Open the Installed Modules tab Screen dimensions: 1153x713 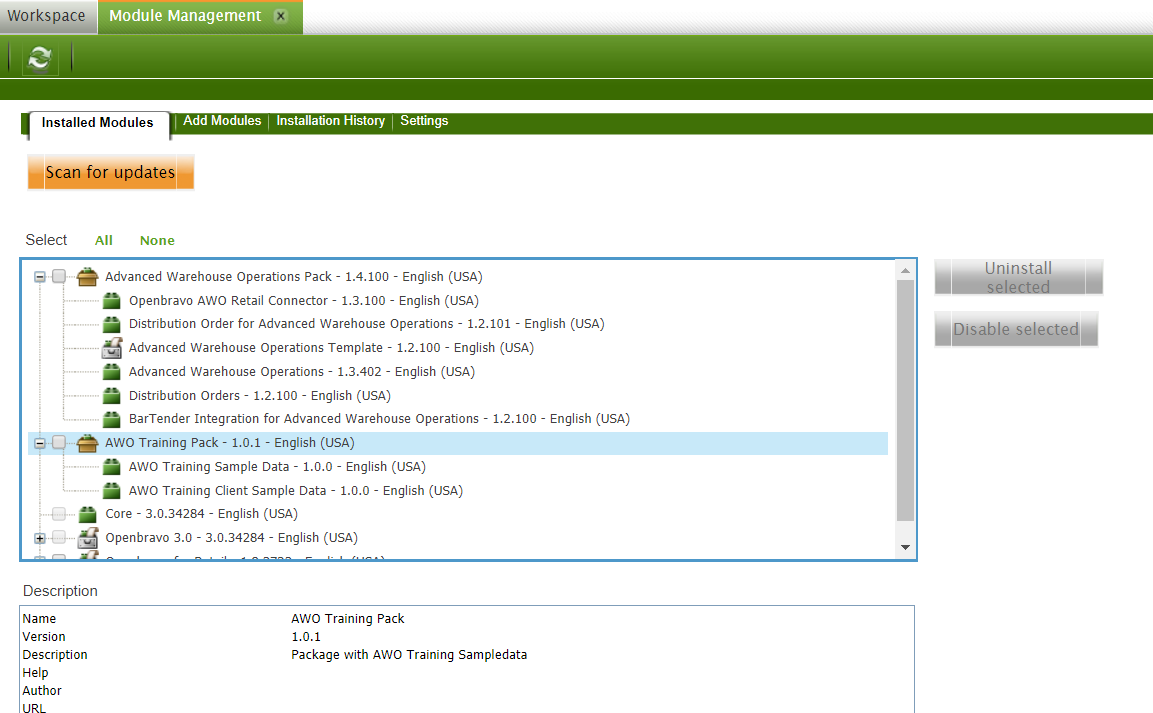[x=97, y=123]
